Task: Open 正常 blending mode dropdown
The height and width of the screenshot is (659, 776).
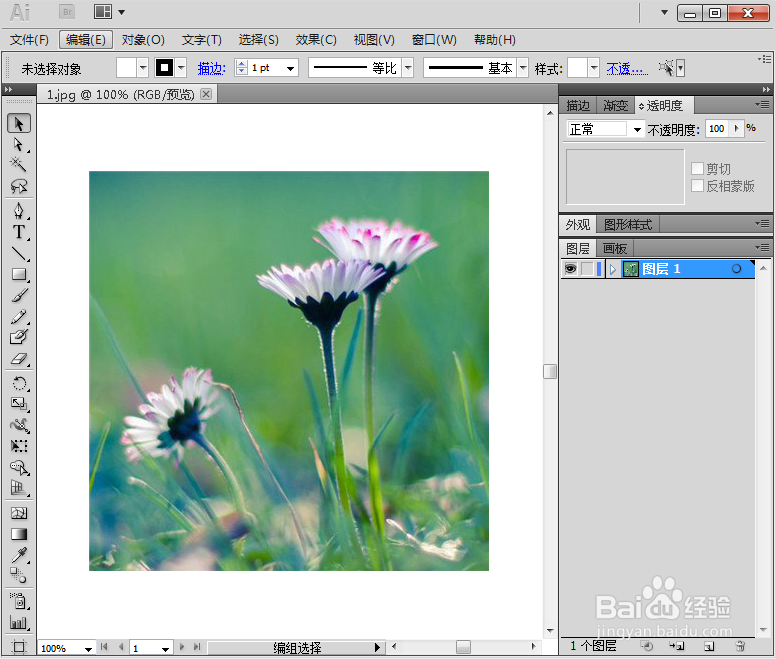Action: (x=637, y=130)
